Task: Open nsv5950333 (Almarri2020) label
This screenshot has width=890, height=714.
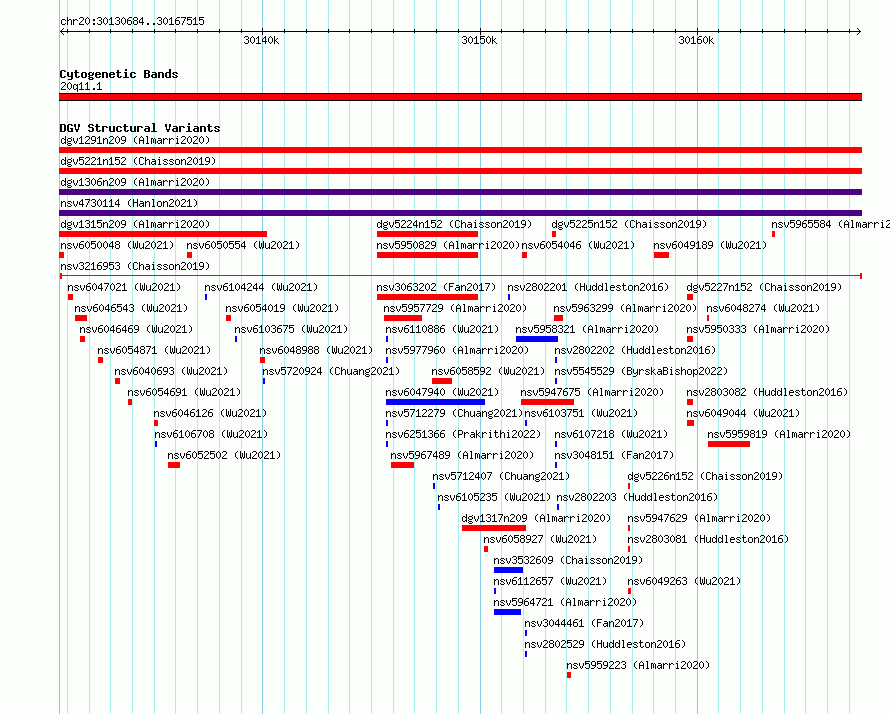Action: point(758,329)
